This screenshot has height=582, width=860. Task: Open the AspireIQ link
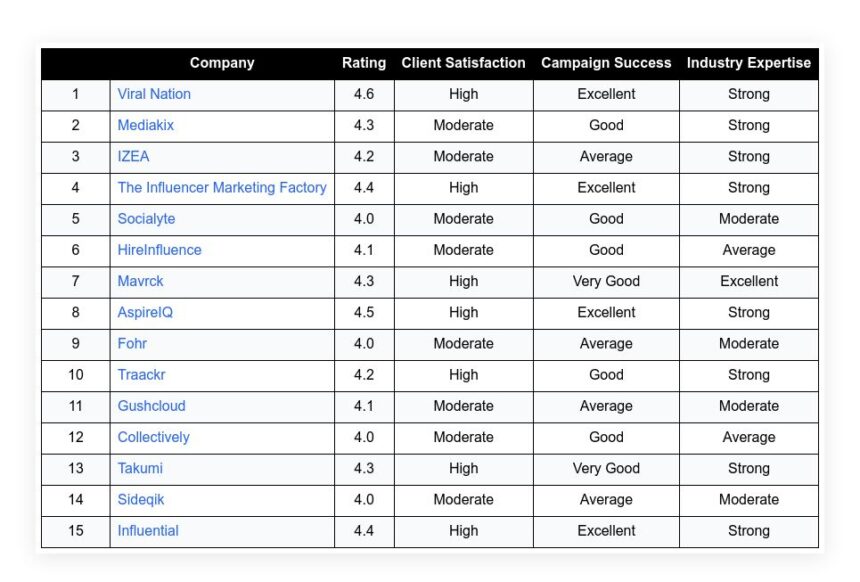click(145, 313)
